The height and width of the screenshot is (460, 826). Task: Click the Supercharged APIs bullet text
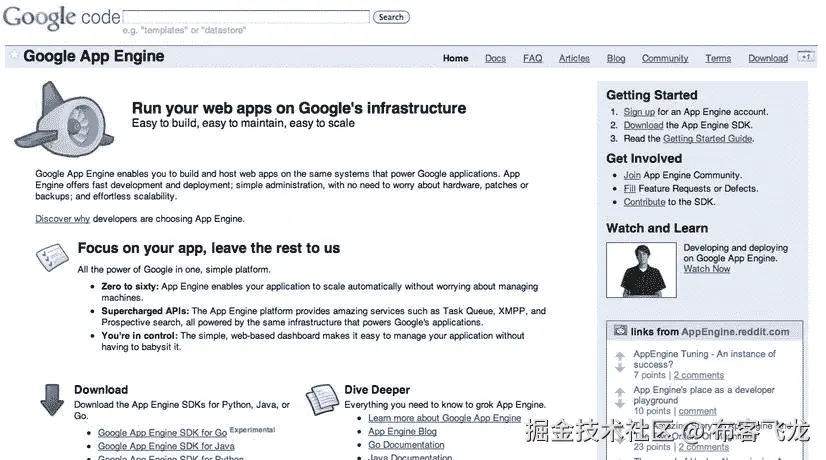(x=323, y=317)
